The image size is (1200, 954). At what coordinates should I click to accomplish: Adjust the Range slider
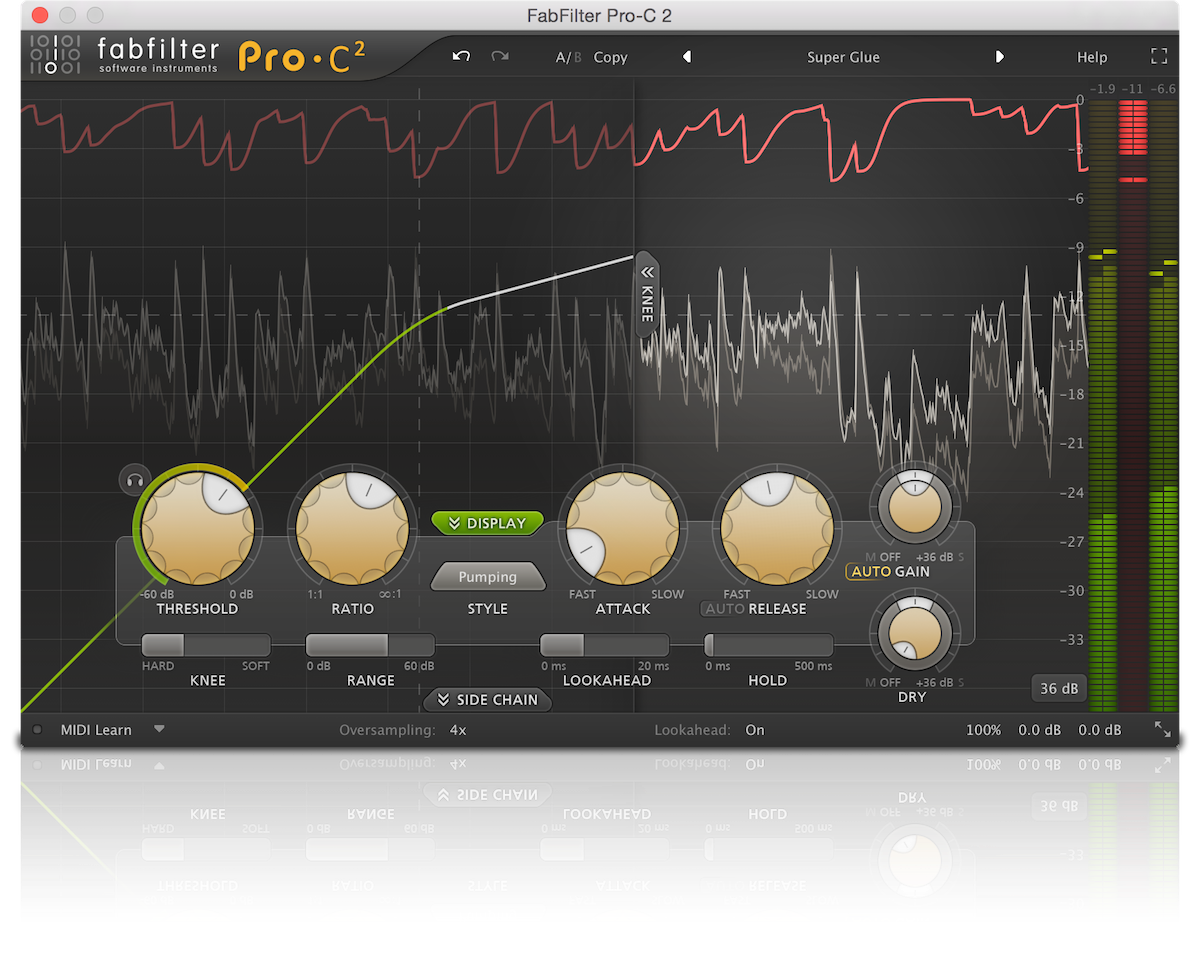point(369,645)
